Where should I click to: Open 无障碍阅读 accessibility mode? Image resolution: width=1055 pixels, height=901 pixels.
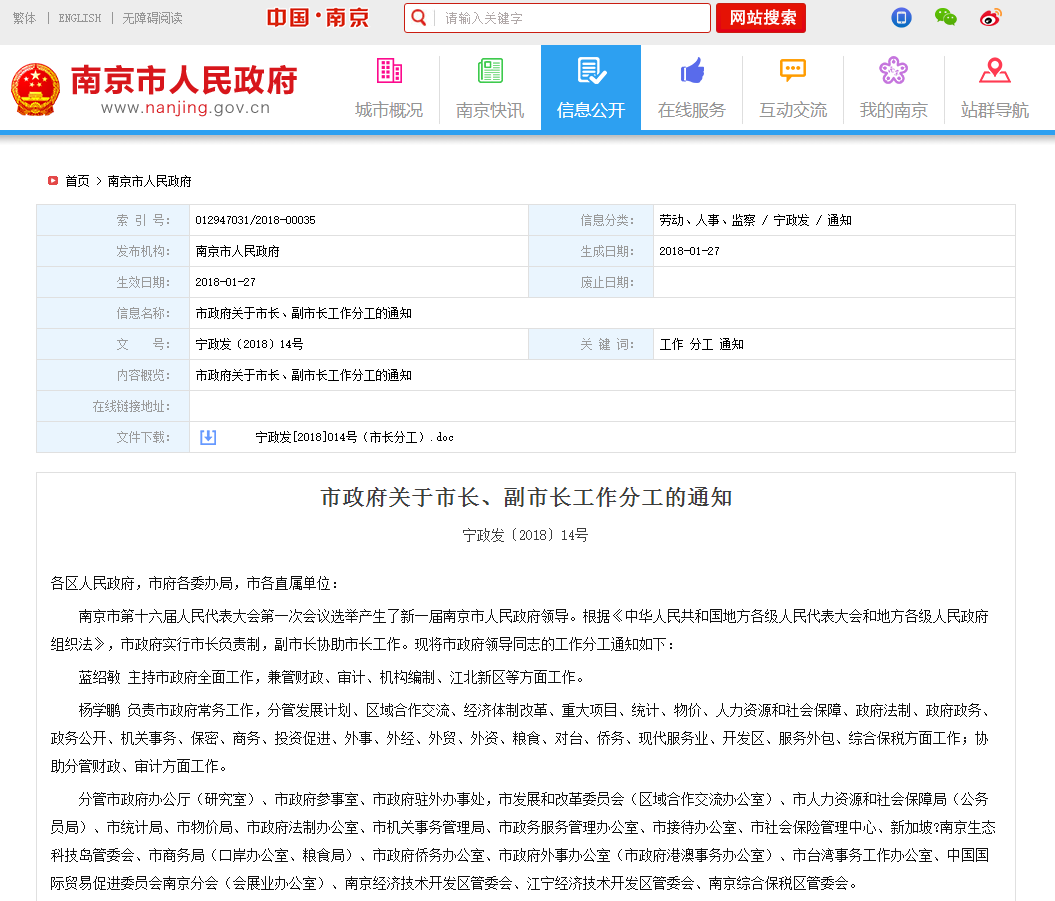(152, 18)
